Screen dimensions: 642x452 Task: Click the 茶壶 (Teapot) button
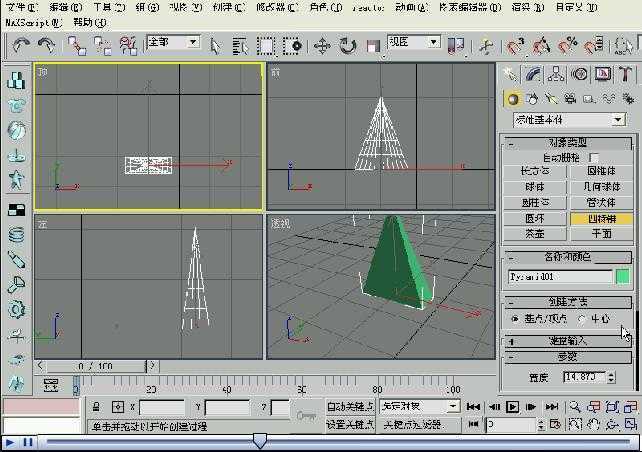tap(535, 234)
